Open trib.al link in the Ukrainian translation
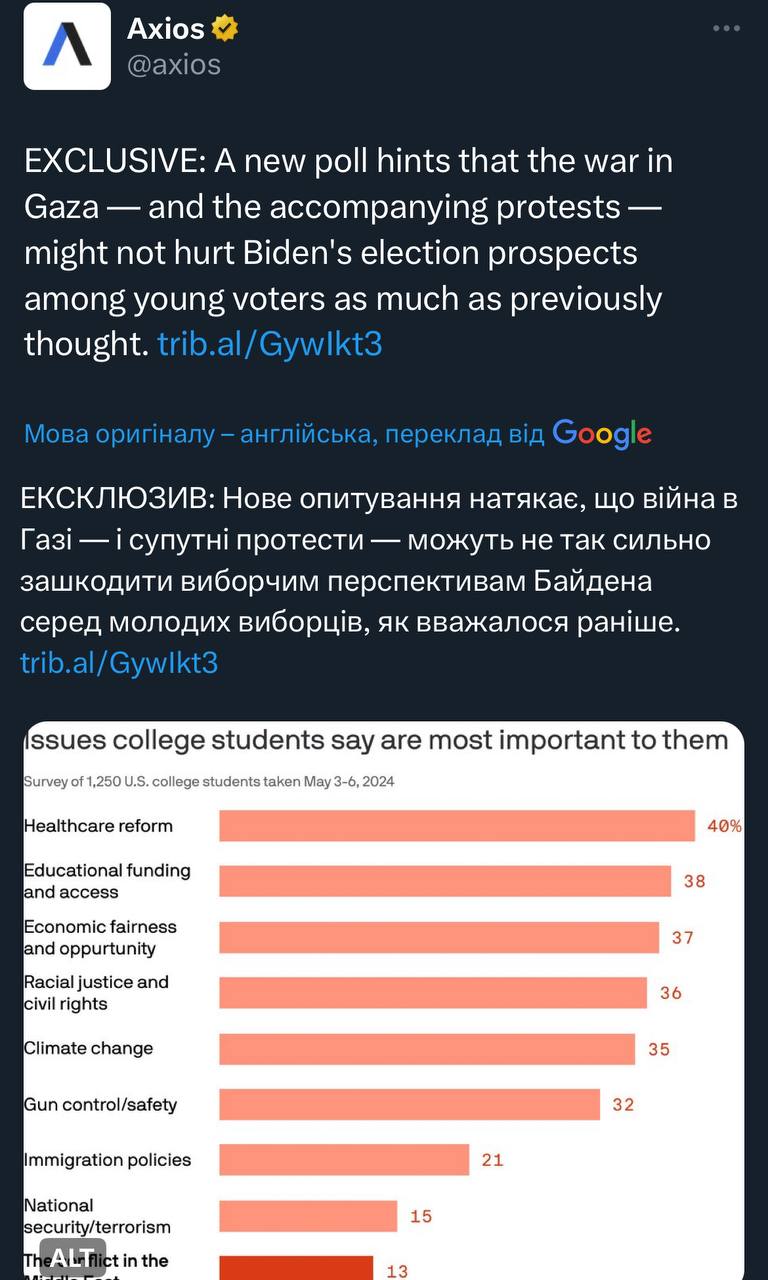The height and width of the screenshot is (1280, 768). [x=119, y=662]
